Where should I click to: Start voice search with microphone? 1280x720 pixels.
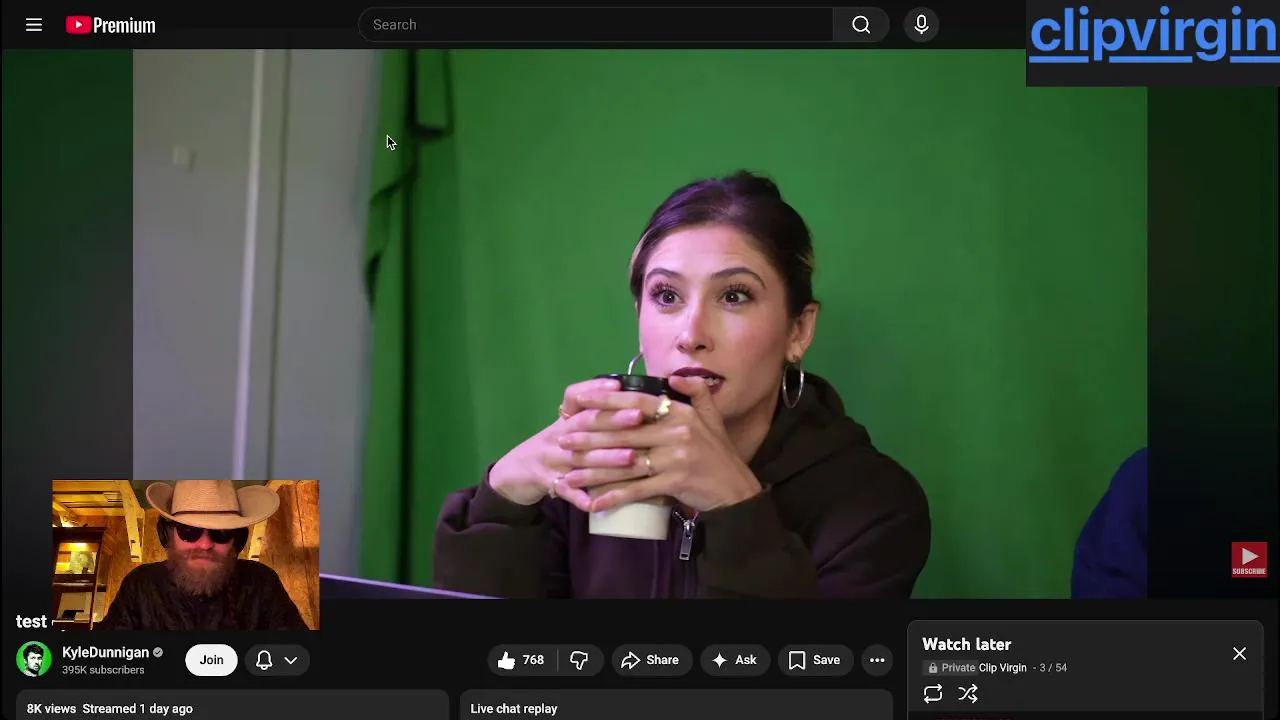[921, 25]
